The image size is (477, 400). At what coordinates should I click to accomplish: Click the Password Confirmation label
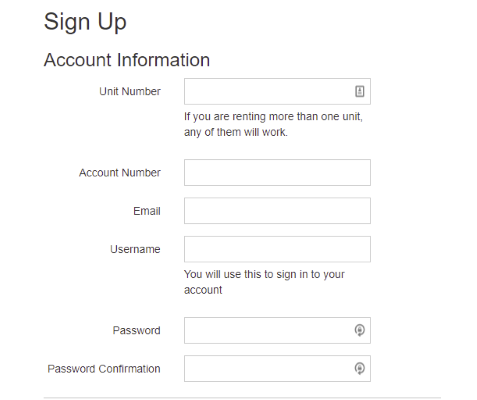(104, 369)
